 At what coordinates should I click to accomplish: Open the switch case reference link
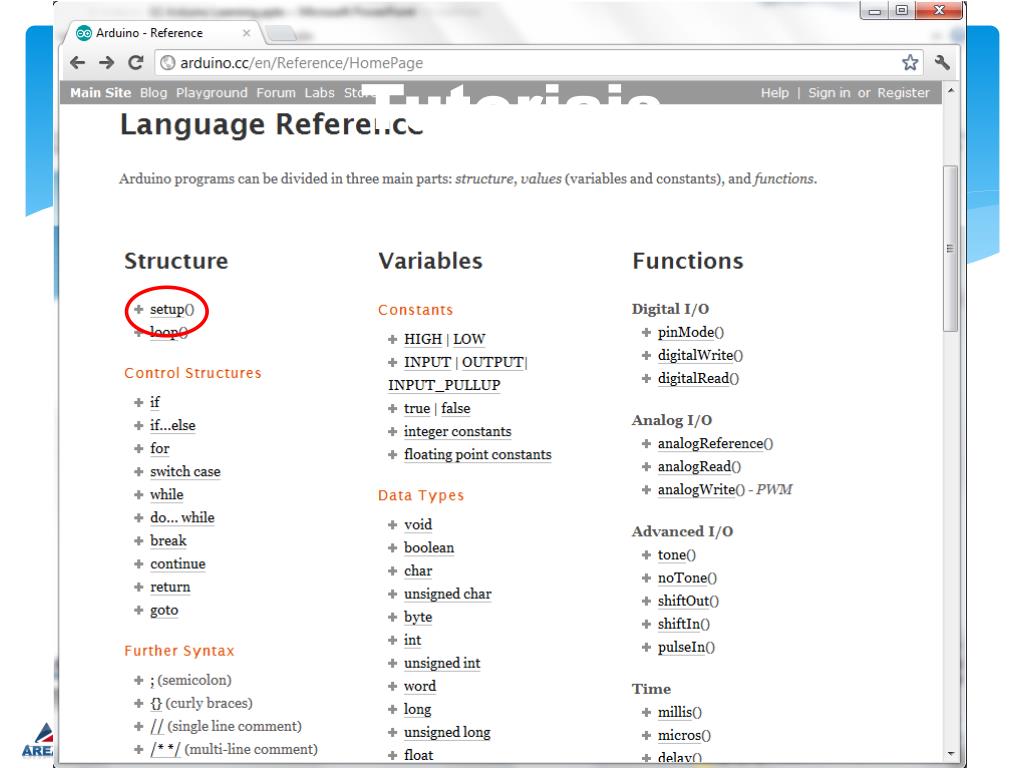click(x=185, y=472)
